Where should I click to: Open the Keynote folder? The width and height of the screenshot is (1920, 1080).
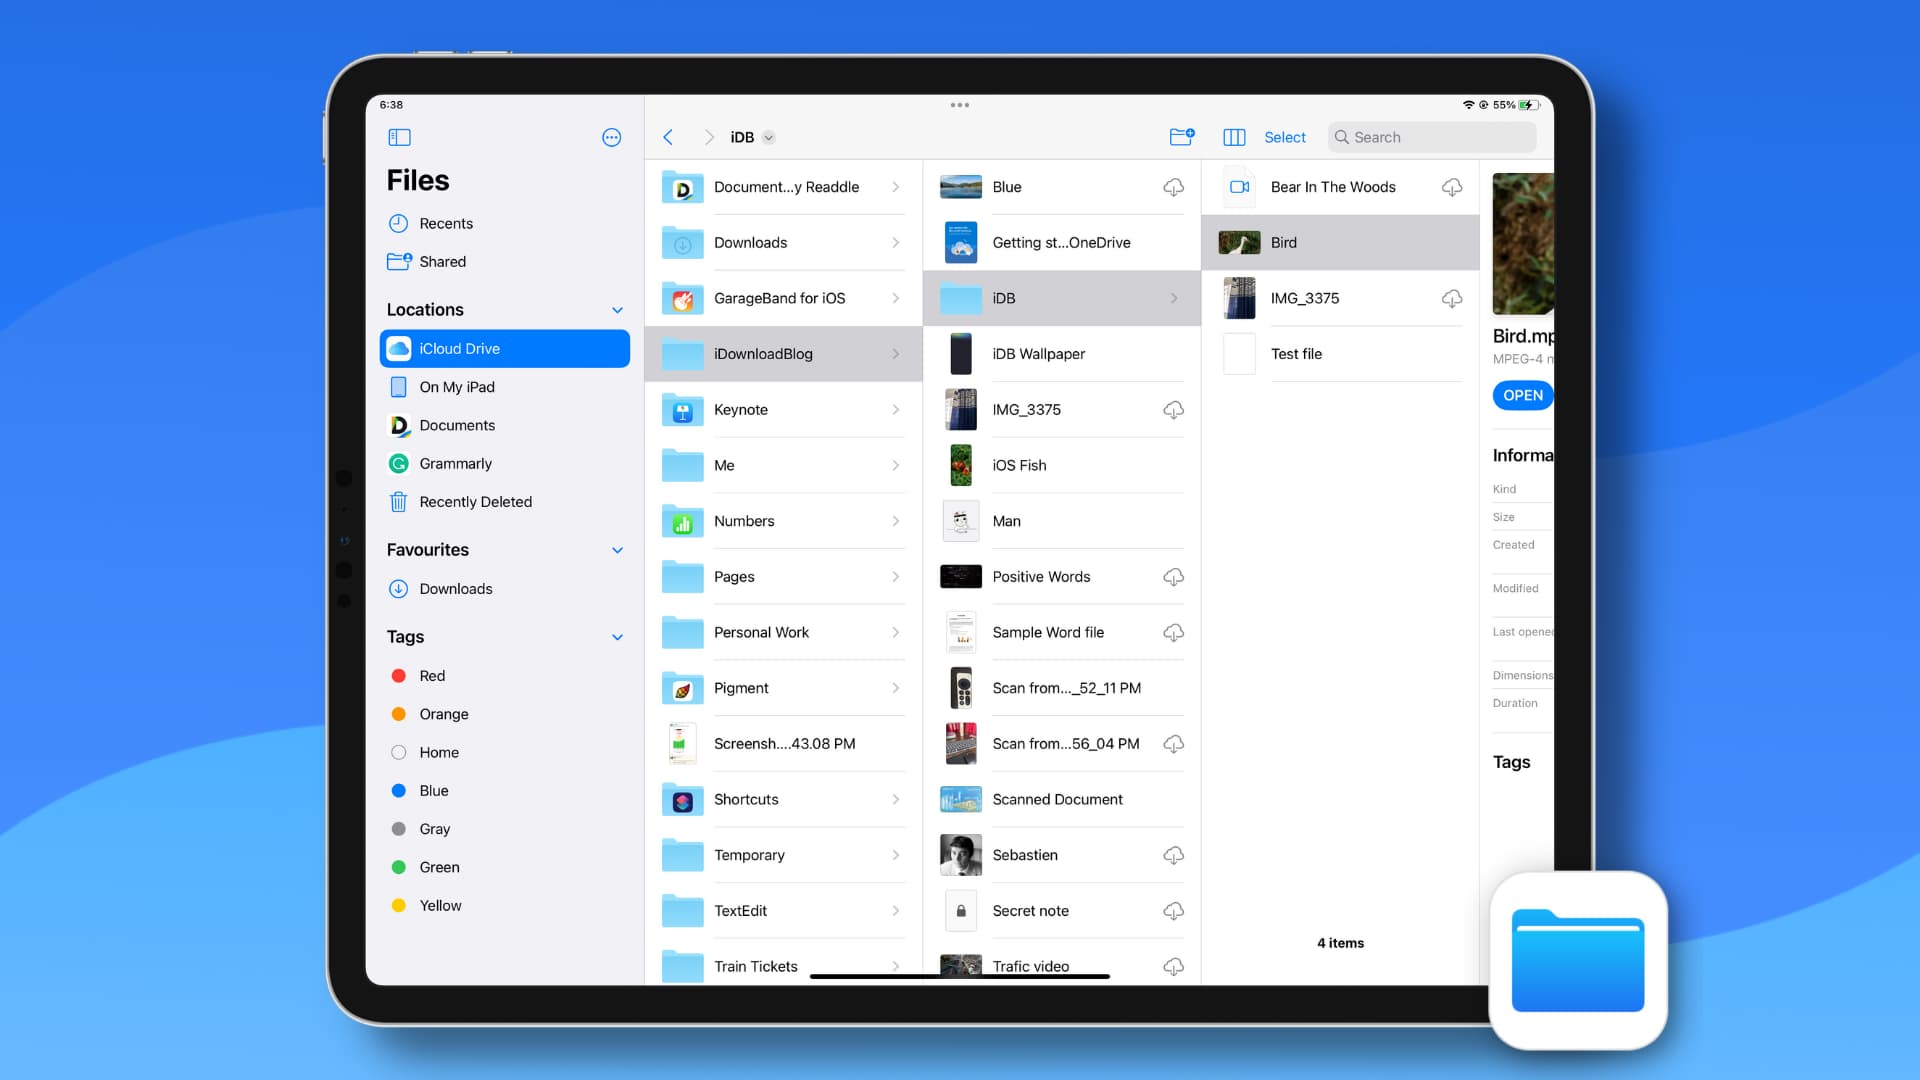(x=783, y=410)
